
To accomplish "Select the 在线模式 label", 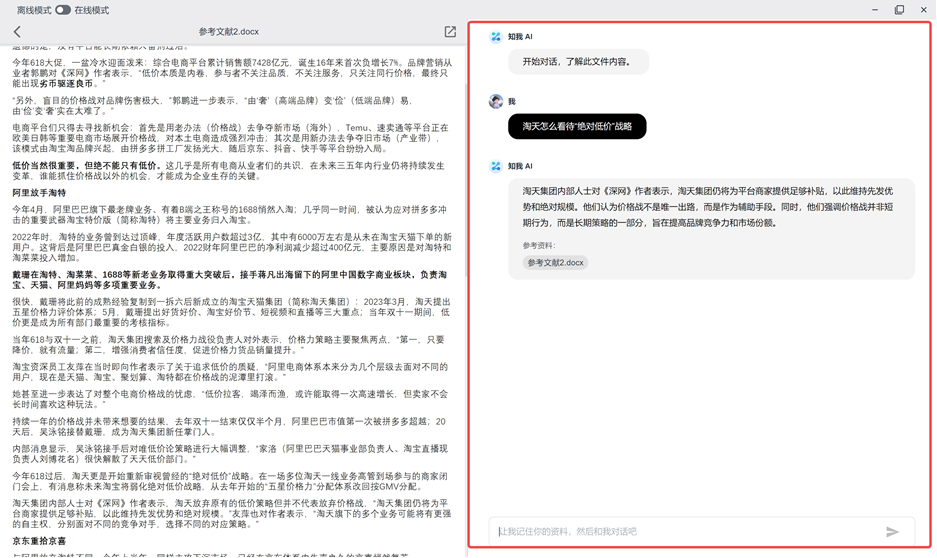I will (x=92, y=10).
